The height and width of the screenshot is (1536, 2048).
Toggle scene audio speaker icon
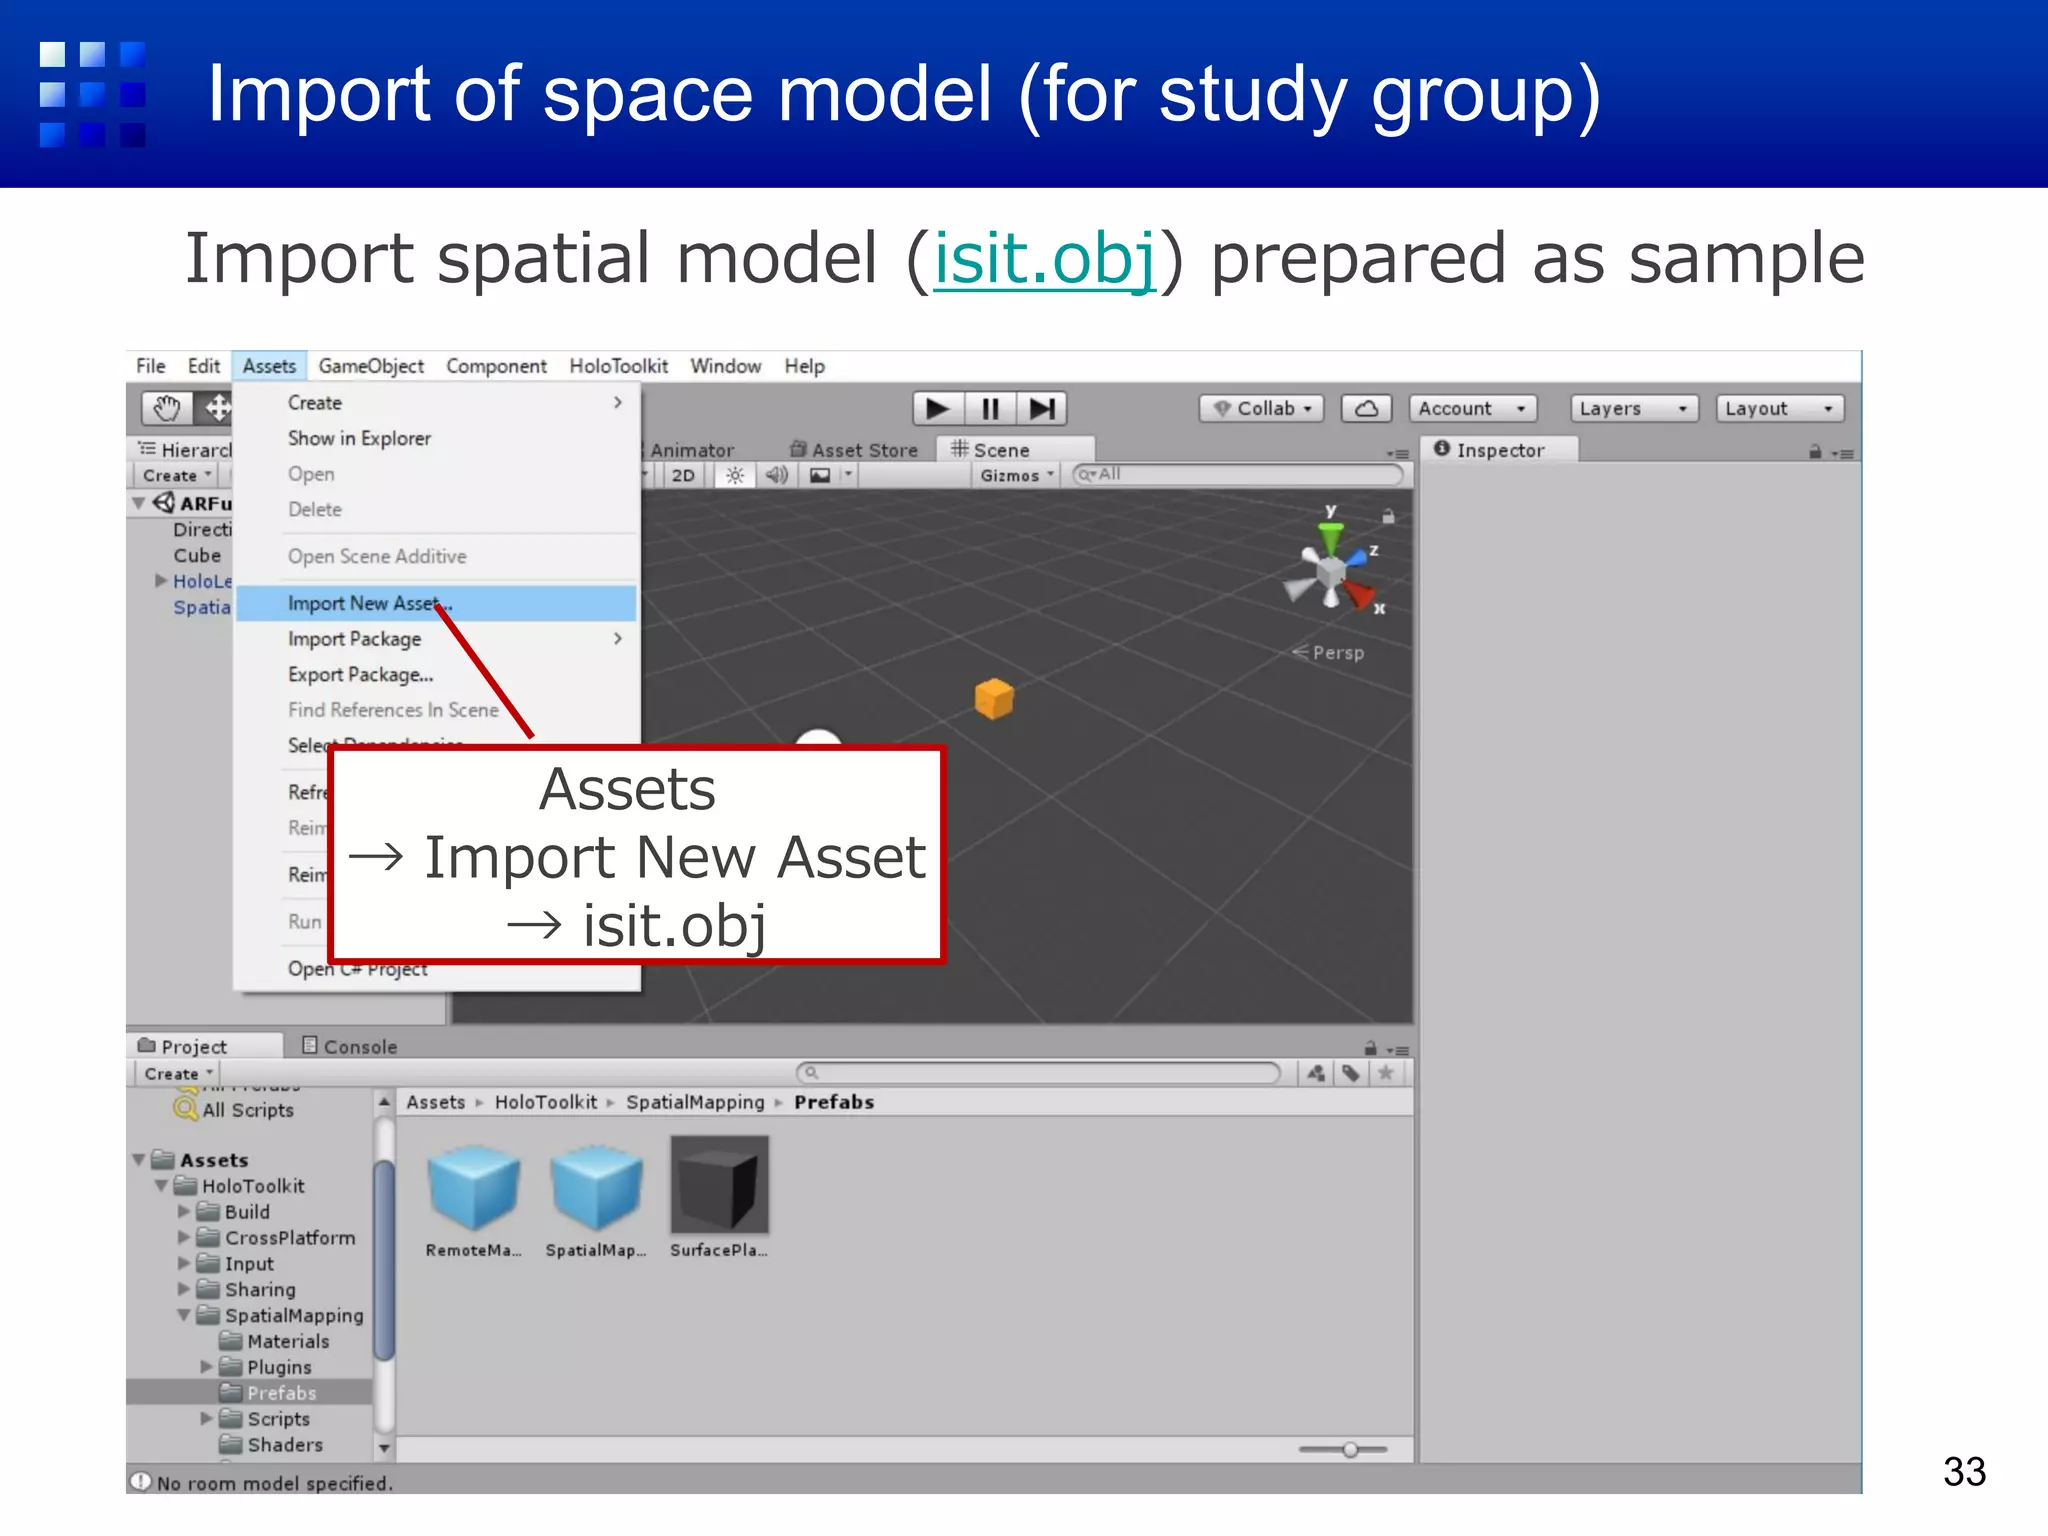(777, 475)
